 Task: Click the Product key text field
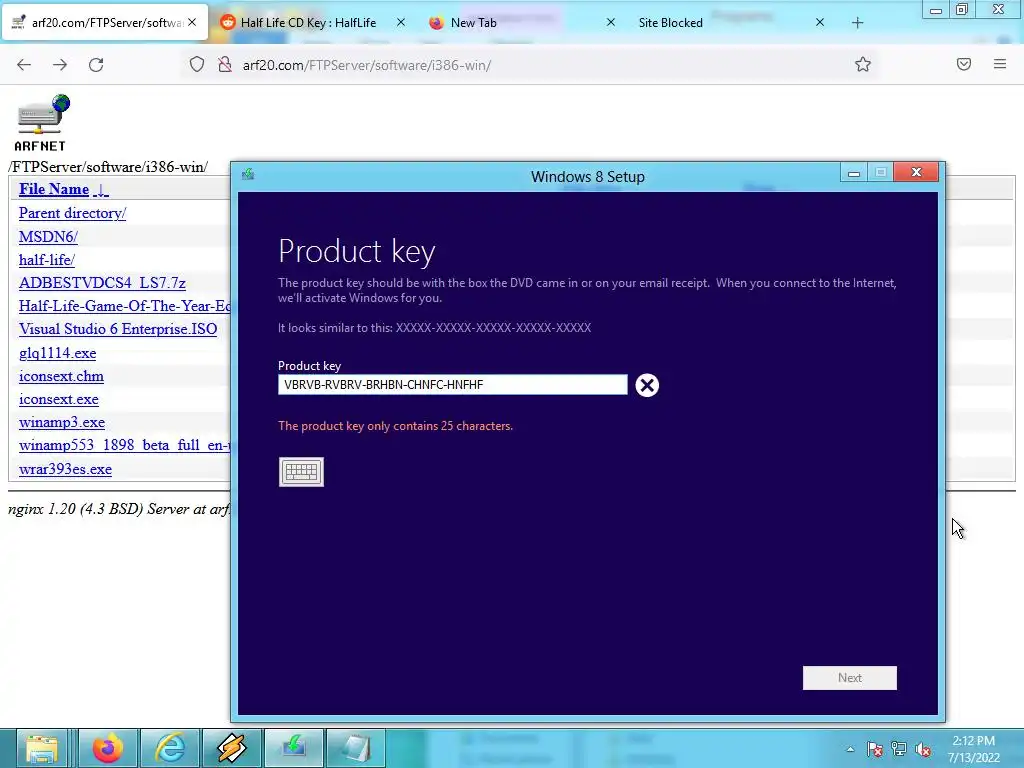click(x=453, y=385)
